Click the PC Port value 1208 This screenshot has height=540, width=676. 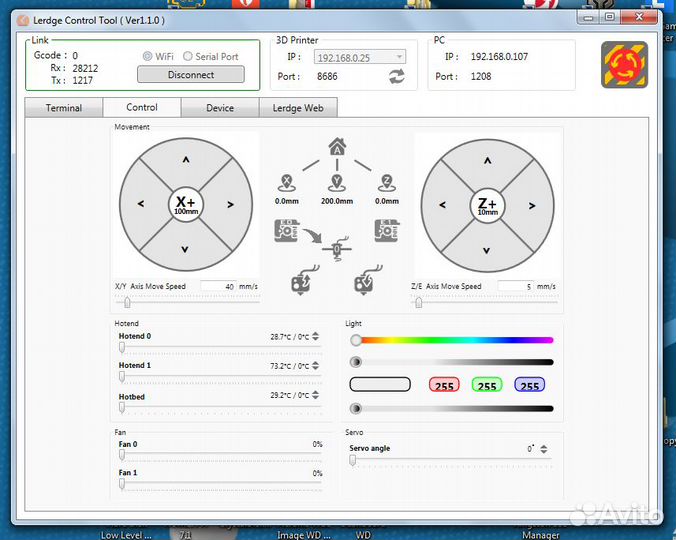(x=481, y=77)
